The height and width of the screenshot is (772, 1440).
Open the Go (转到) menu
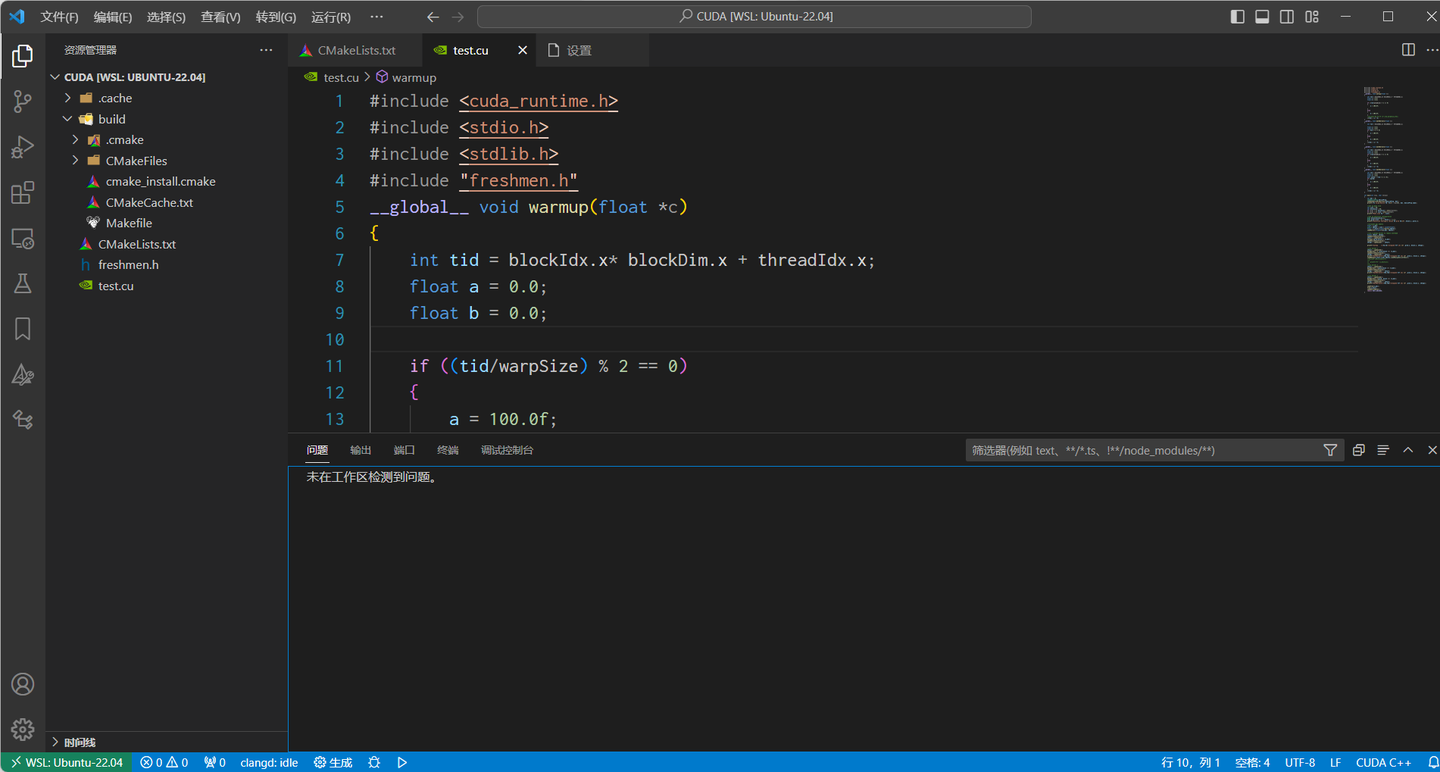pyautogui.click(x=276, y=17)
